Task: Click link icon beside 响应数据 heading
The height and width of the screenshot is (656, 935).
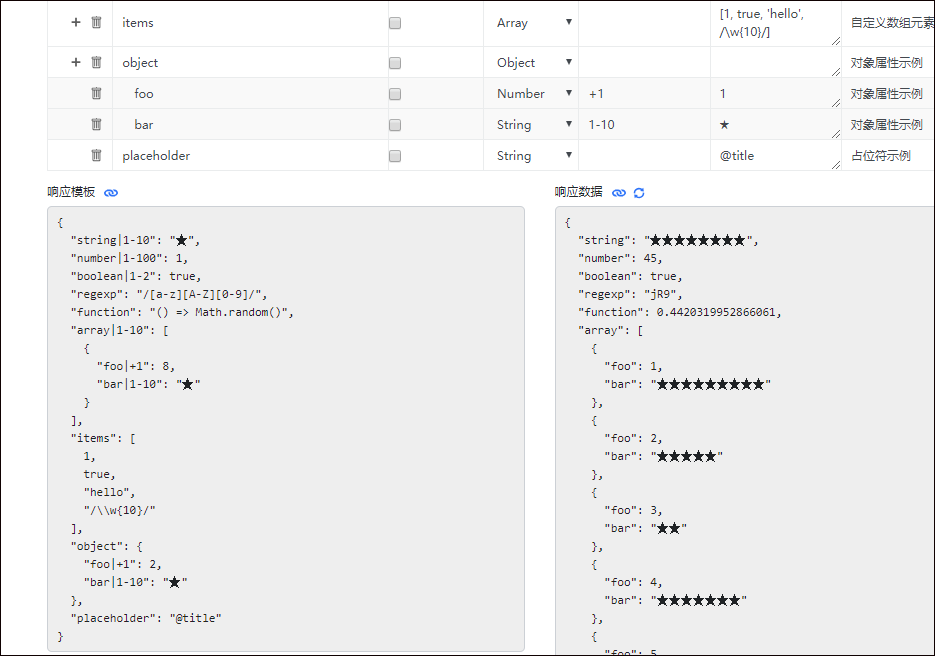Action: click(x=619, y=192)
